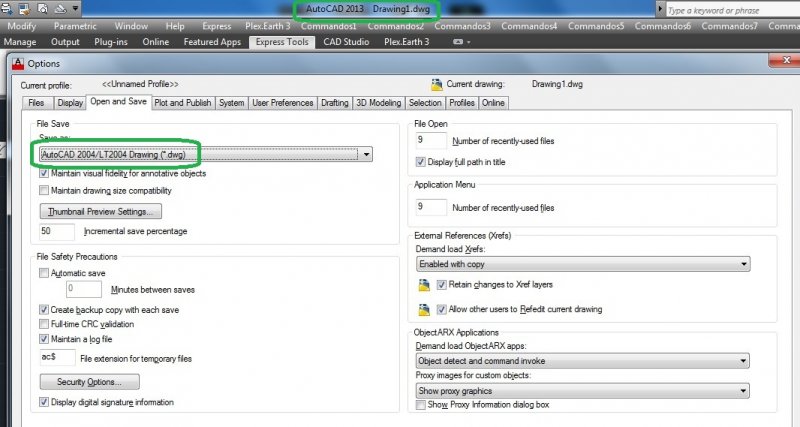The width and height of the screenshot is (800, 427).
Task: Enable Full-time CRC validation
Action: click(x=44, y=324)
